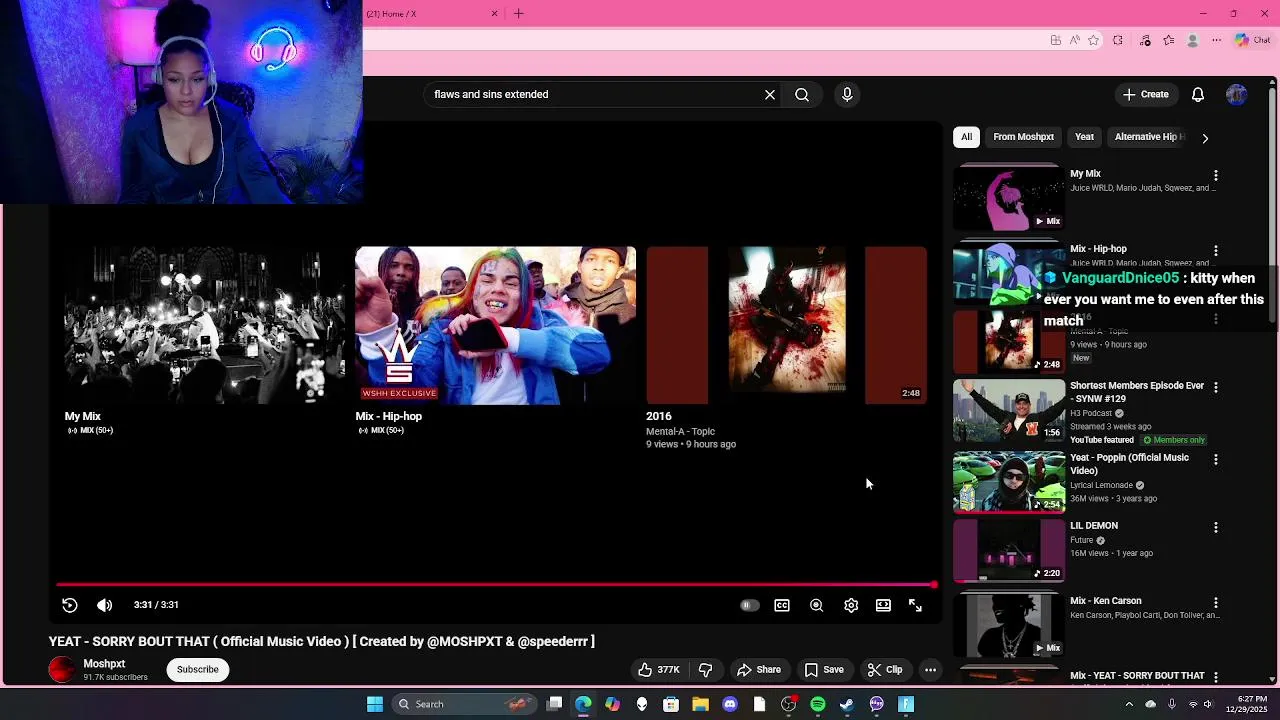This screenshot has width=1280, height=720.
Task: Open Steam from the taskbar
Action: [x=847, y=704]
